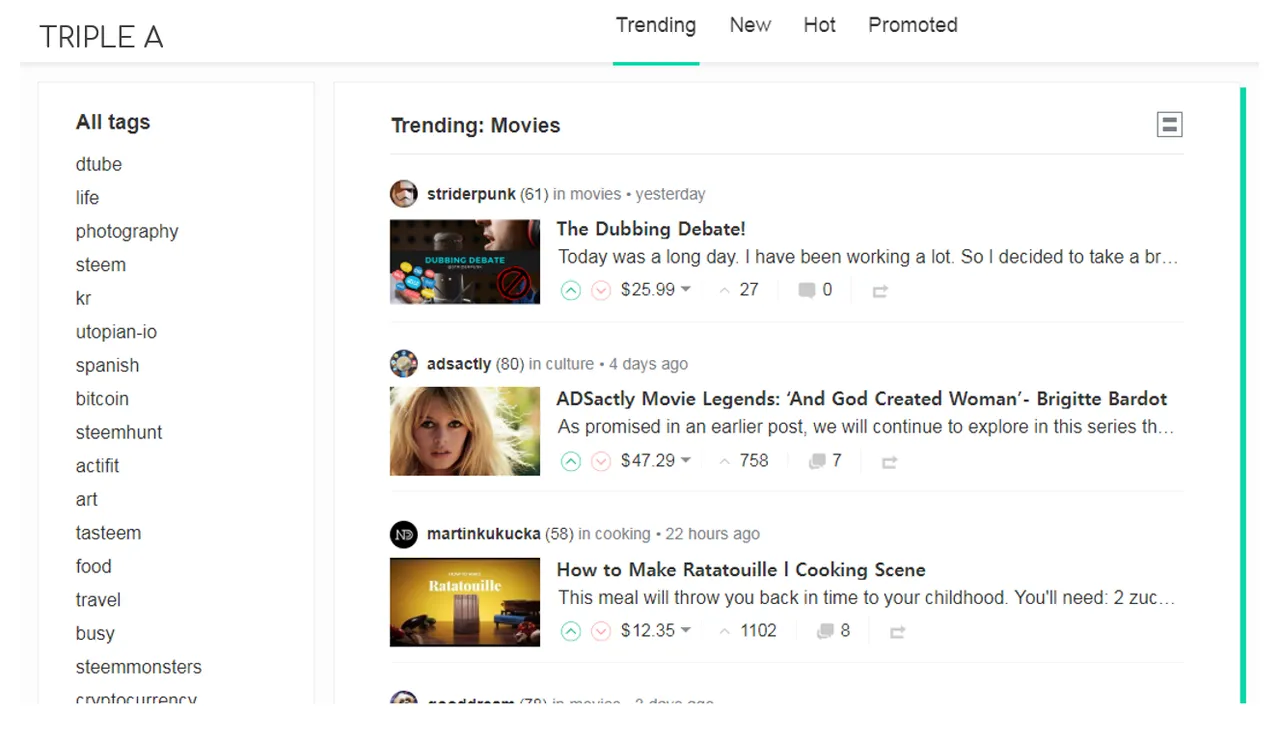Viewport: 1280px width, 747px height.
Task: Filter by the steem tag
Action: (x=101, y=265)
